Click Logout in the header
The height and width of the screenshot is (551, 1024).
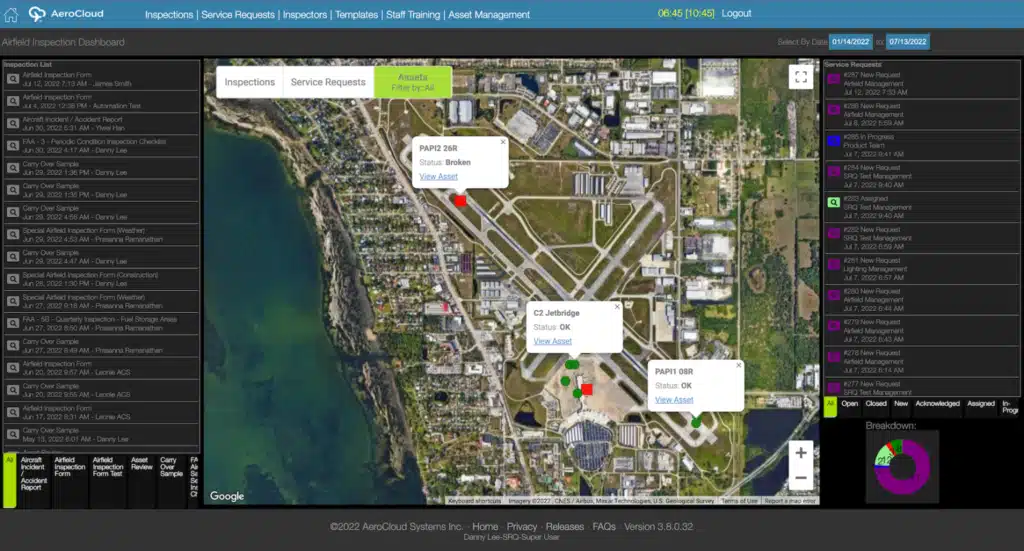(736, 14)
